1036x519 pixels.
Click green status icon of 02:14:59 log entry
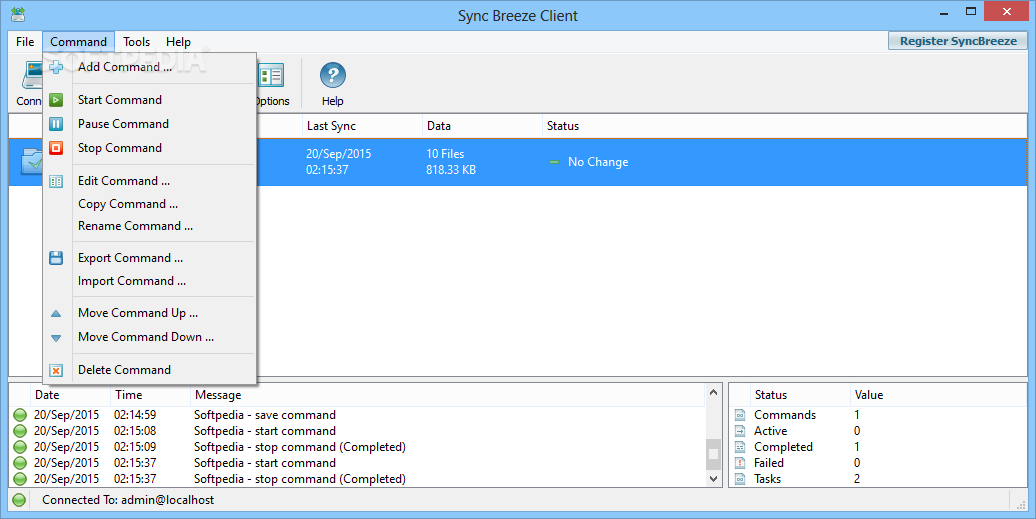20,415
